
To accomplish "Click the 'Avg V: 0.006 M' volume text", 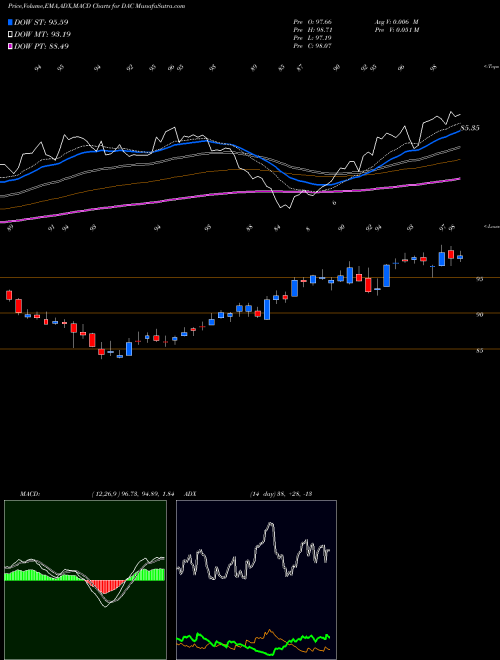I will (396, 22).
